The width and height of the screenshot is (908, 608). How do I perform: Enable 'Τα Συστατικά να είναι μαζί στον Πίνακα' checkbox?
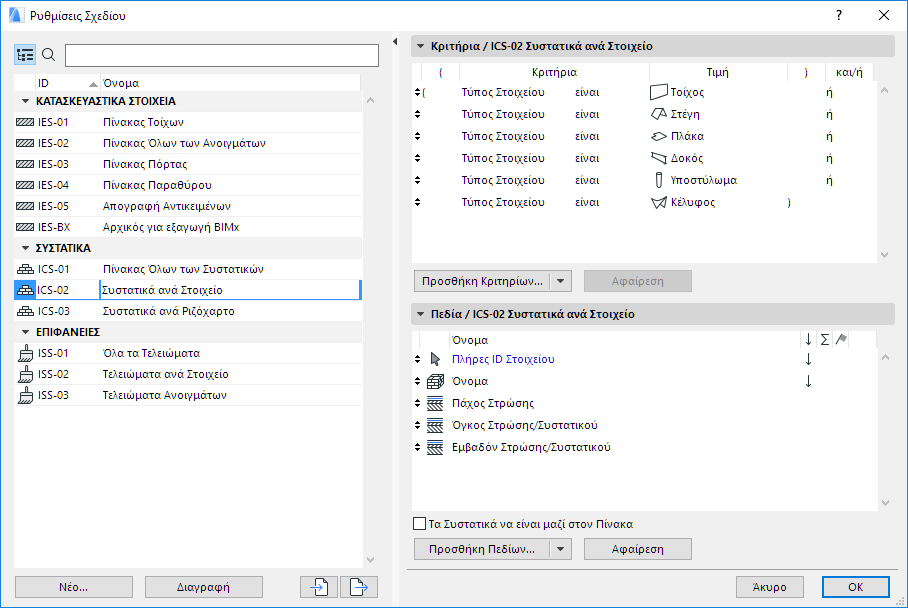[420, 524]
